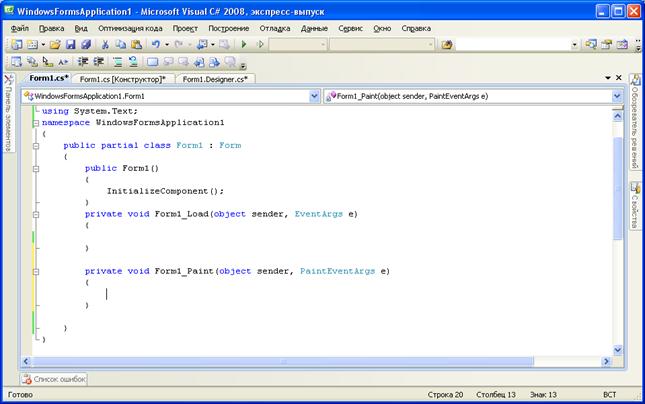Open the Список ошибок panel
Viewport: 645px width, 404px height.
coord(54,379)
